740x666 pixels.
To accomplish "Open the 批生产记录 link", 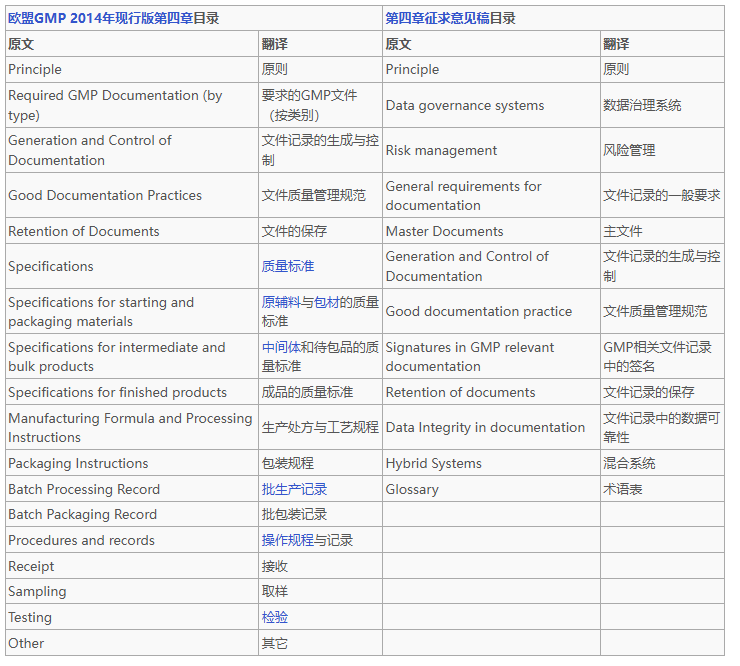I will (x=294, y=489).
